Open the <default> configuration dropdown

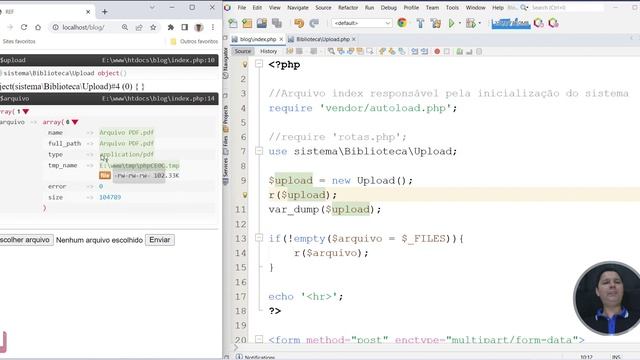point(362,23)
